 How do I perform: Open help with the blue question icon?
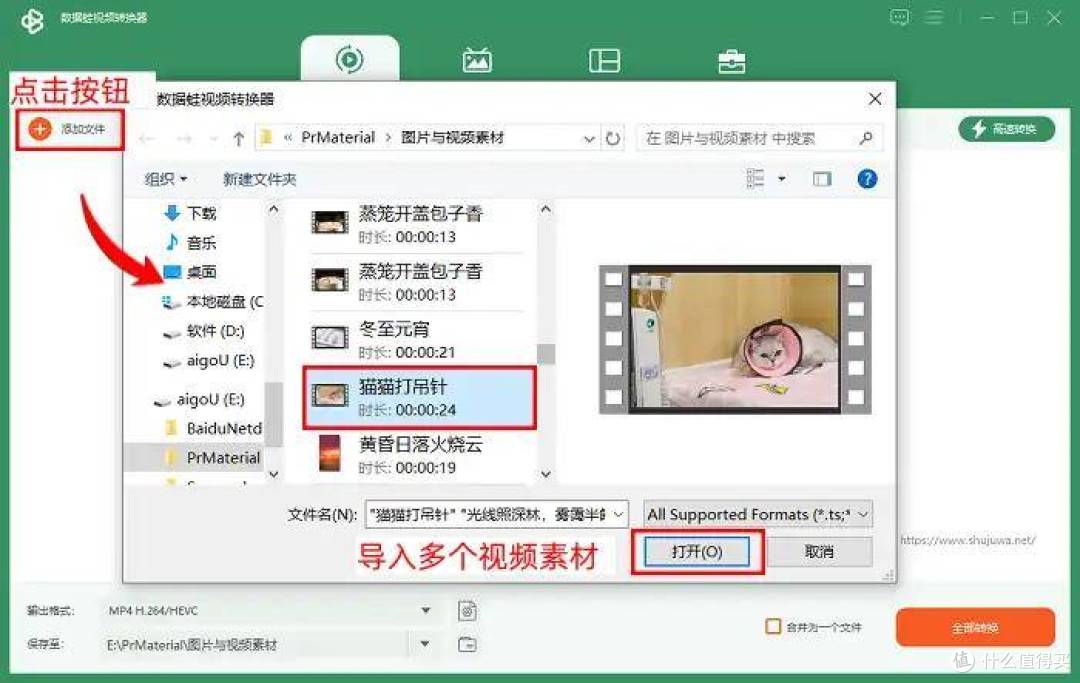pos(866,179)
